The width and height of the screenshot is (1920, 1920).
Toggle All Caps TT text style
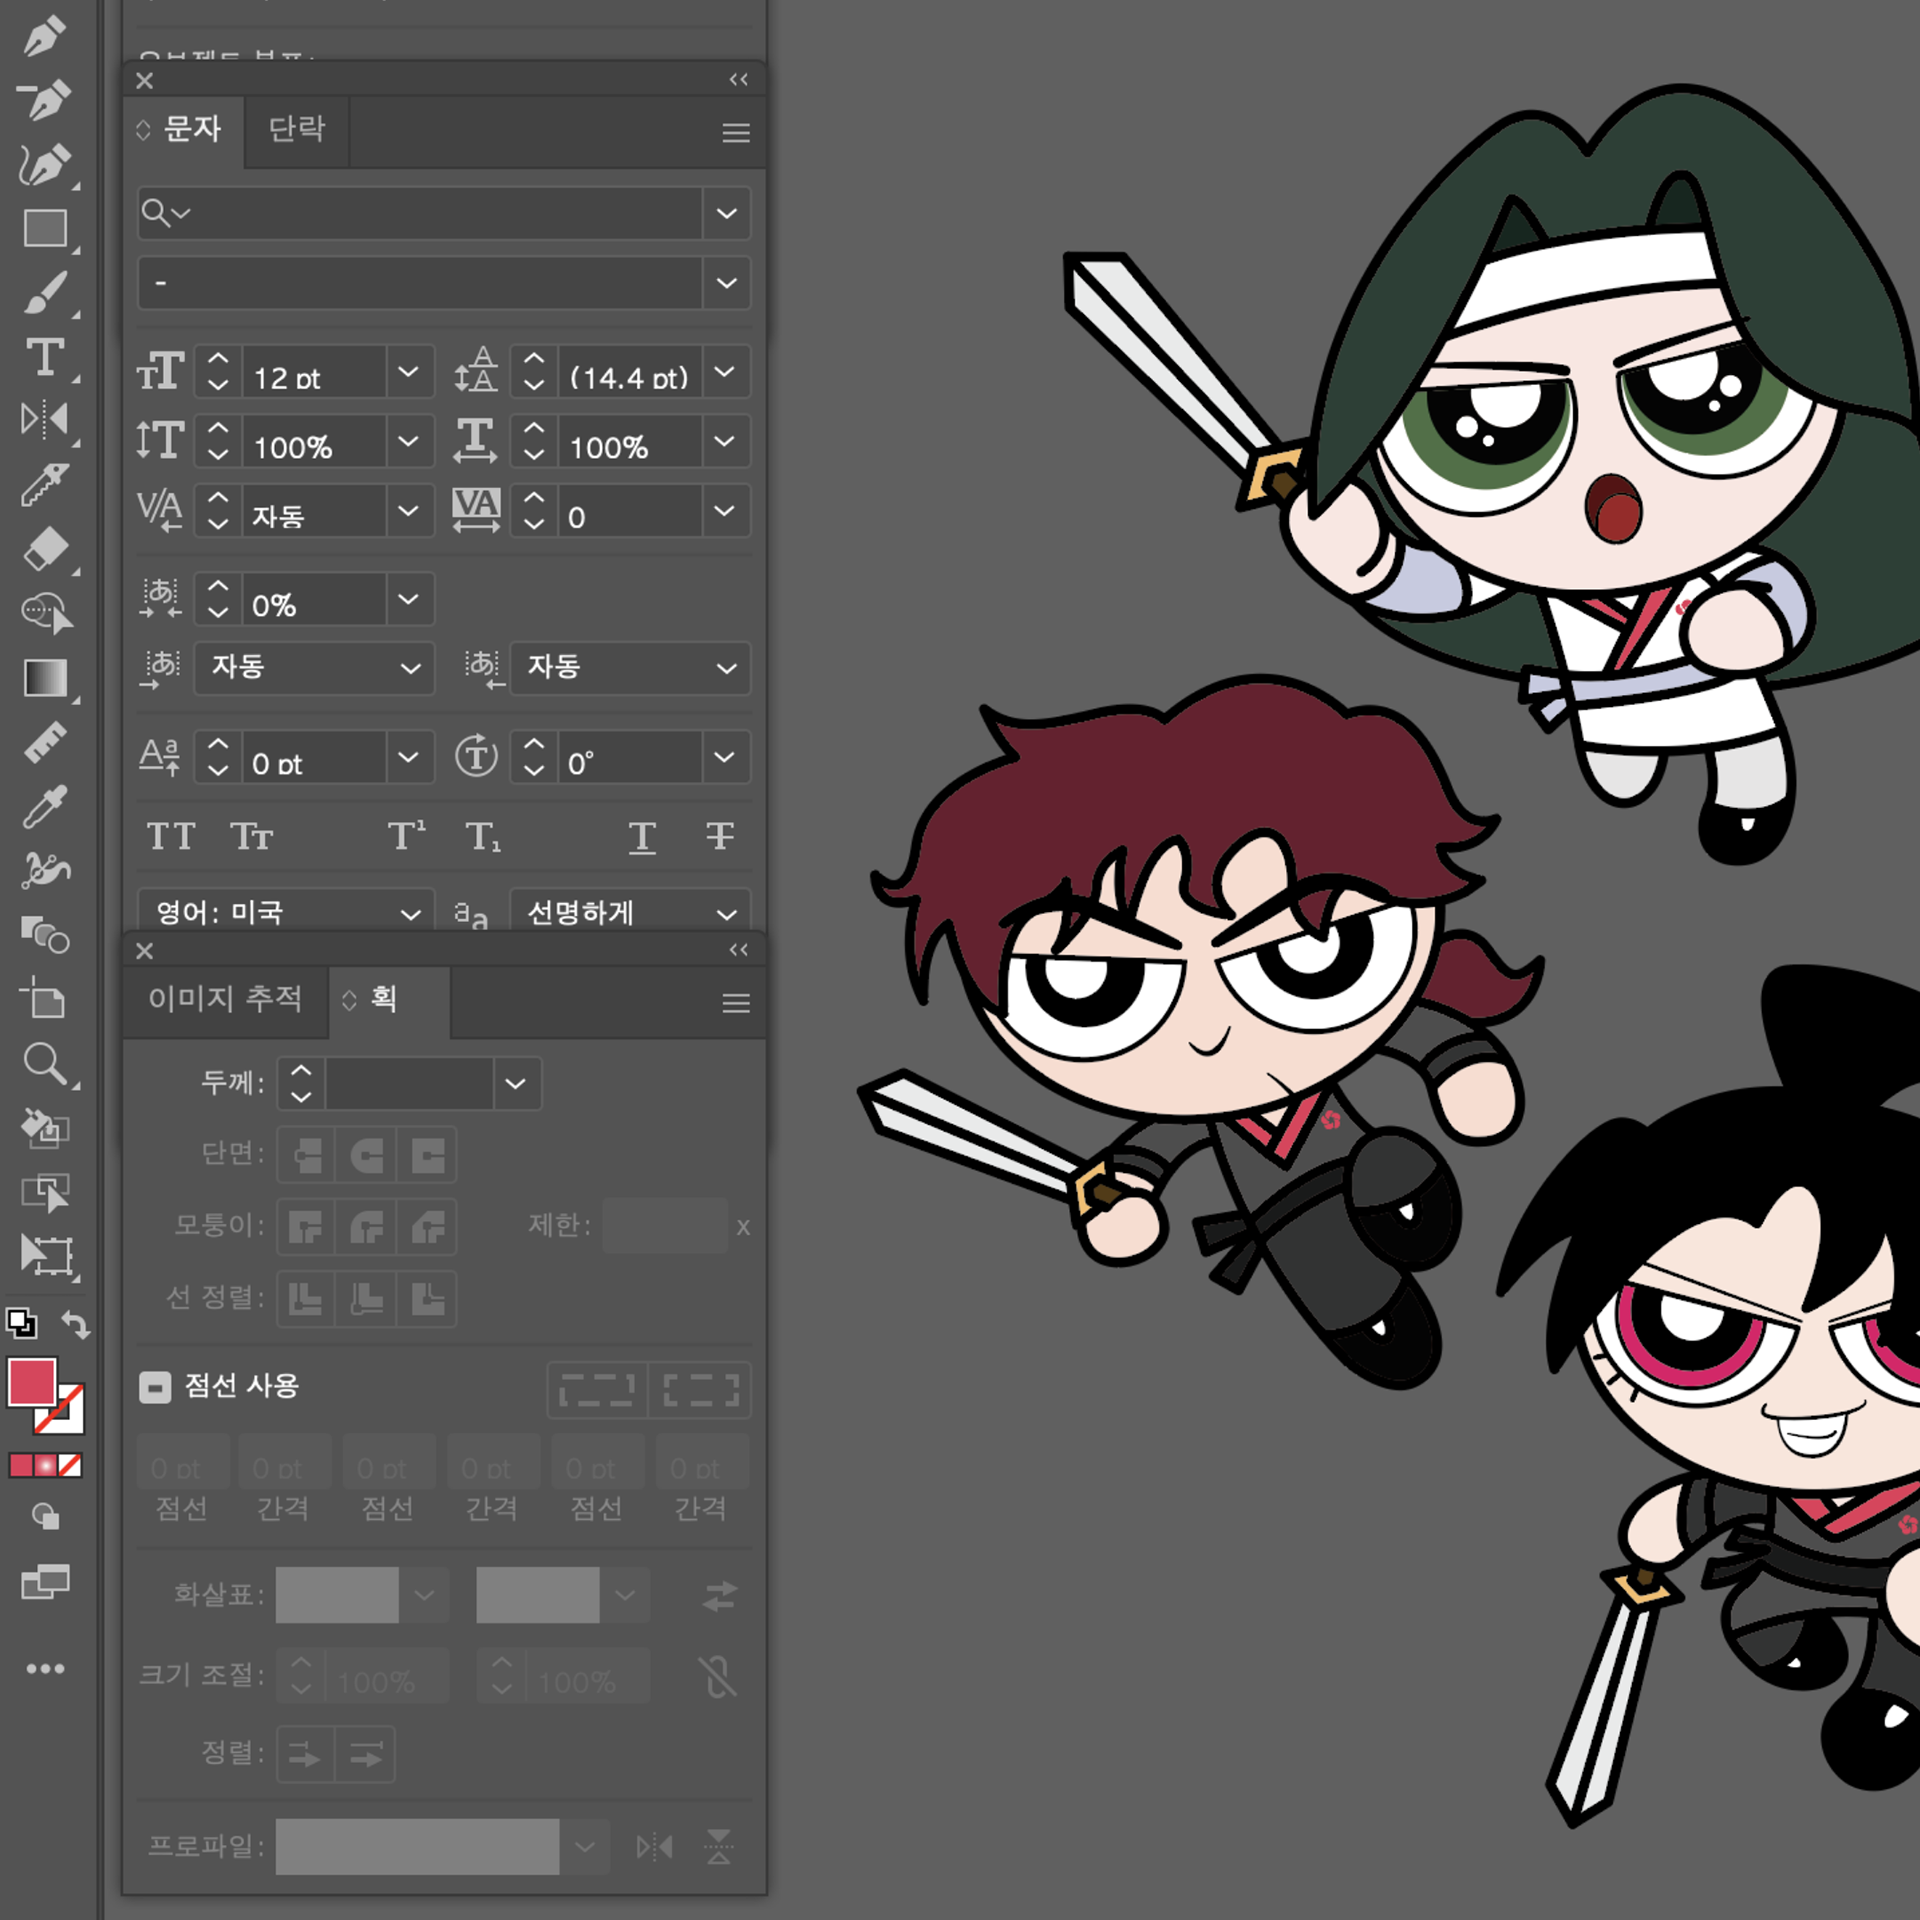click(x=171, y=836)
